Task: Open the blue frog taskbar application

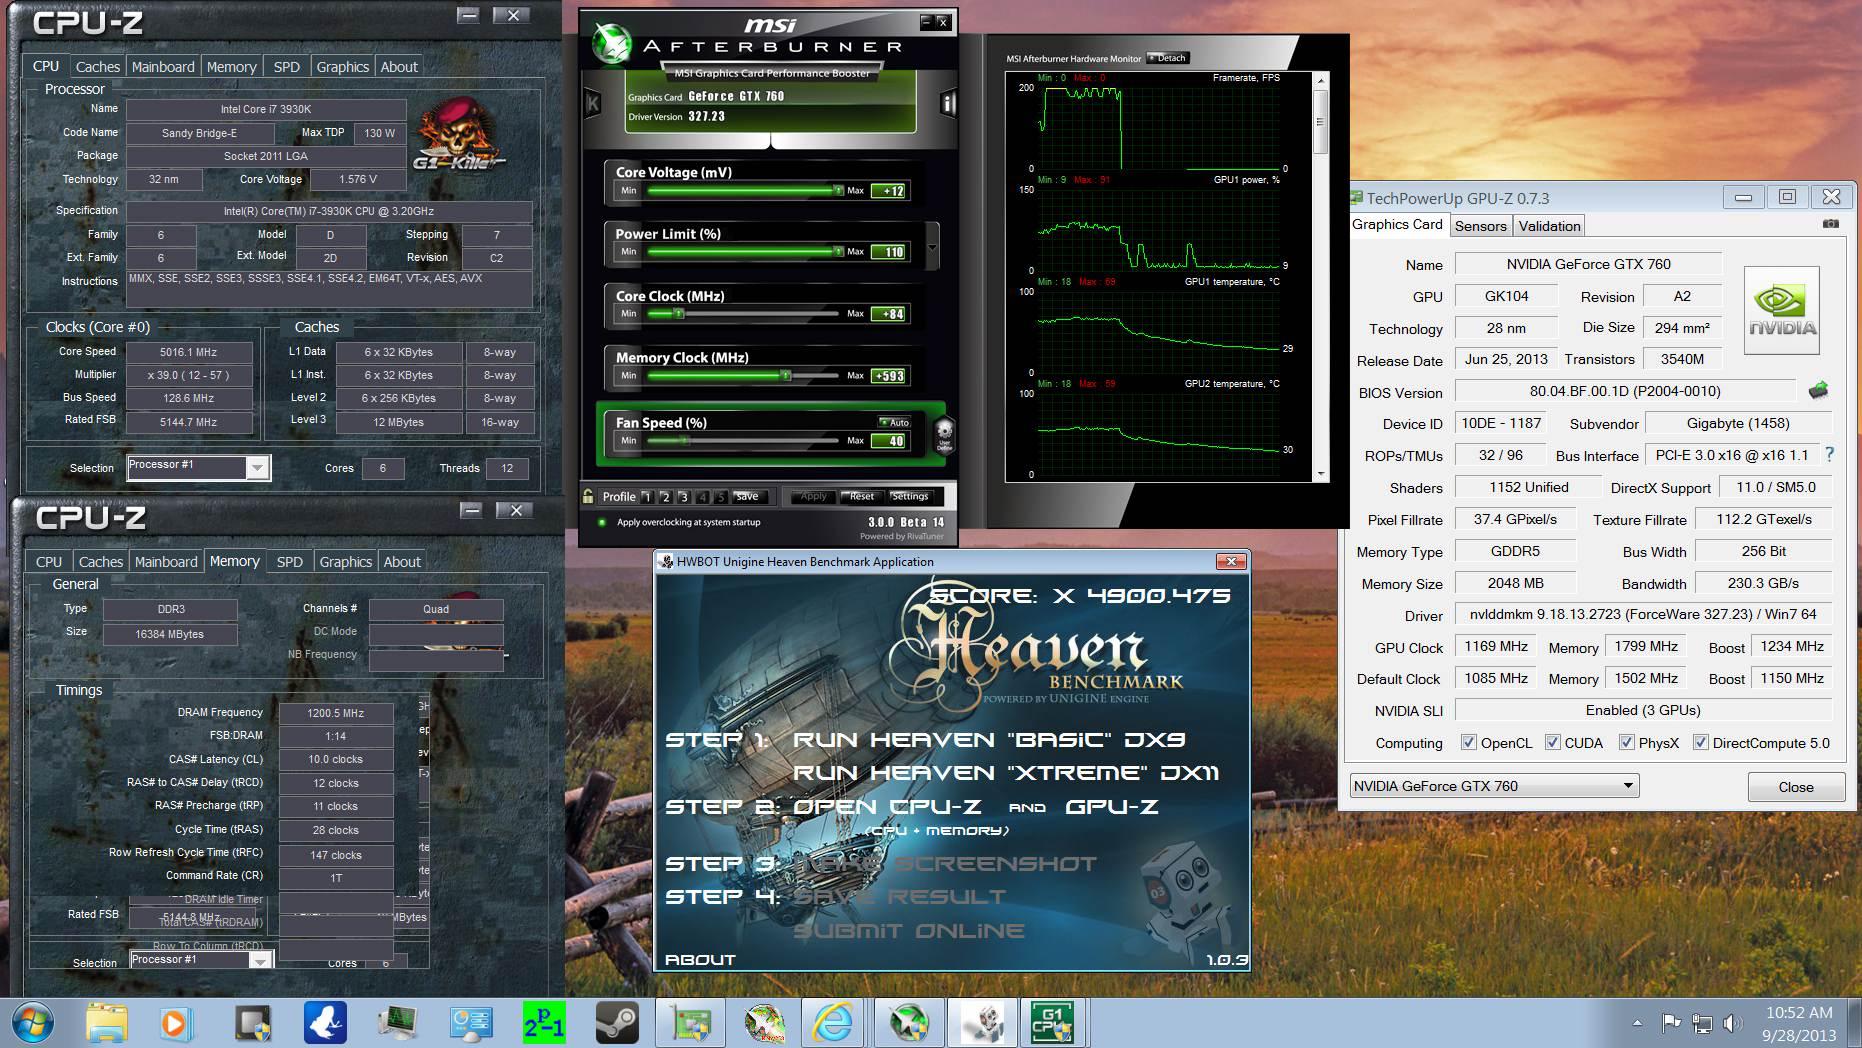Action: tap(325, 1023)
